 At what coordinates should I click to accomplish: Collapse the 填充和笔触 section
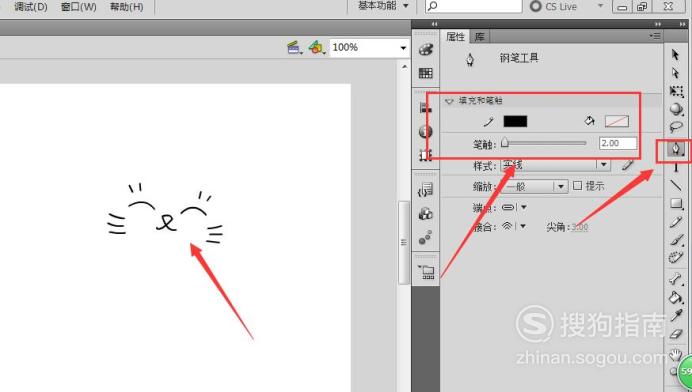[x=449, y=101]
